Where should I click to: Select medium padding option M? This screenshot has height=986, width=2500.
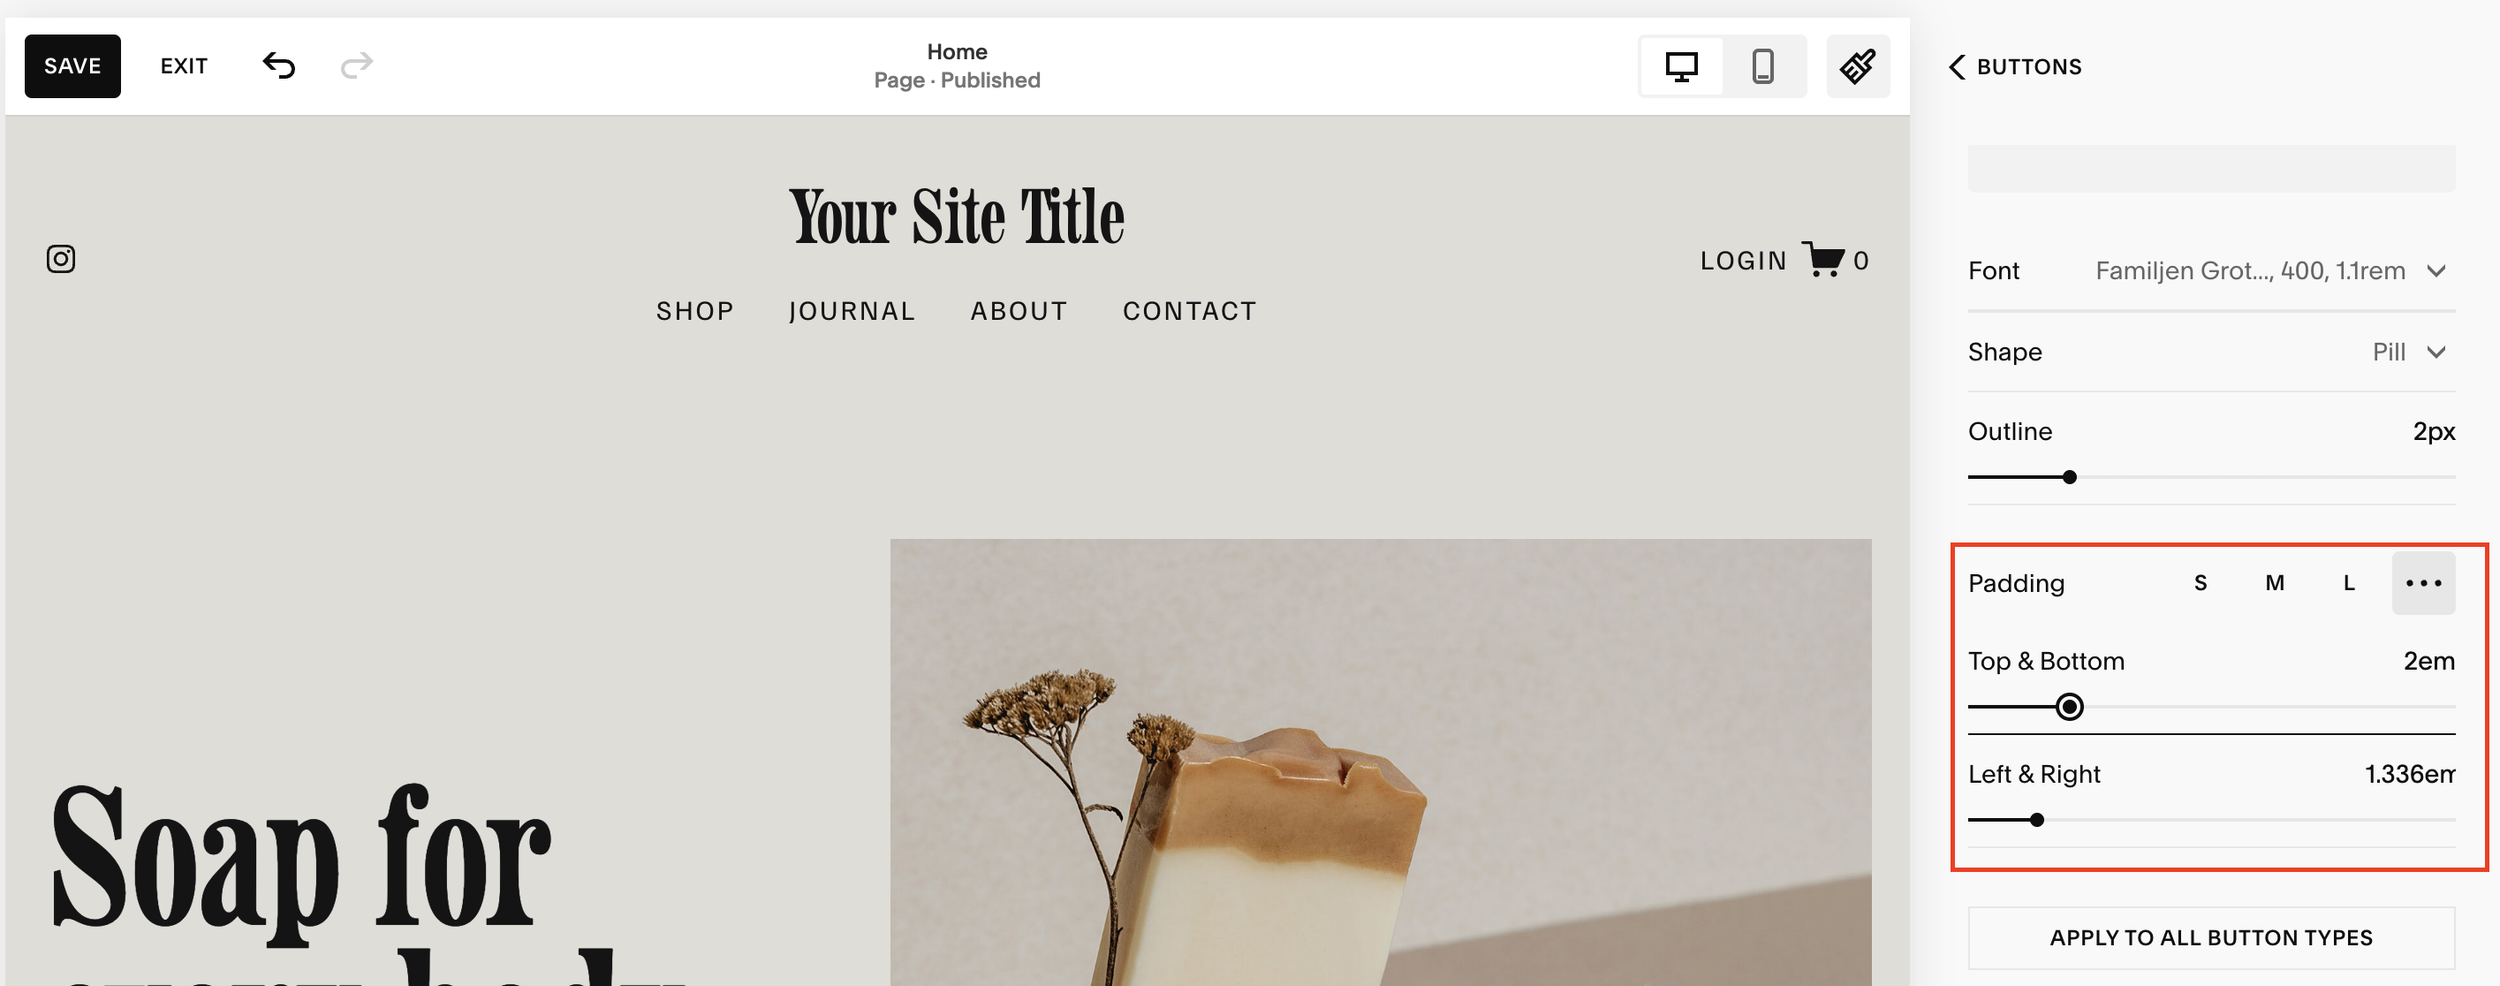[2274, 583]
